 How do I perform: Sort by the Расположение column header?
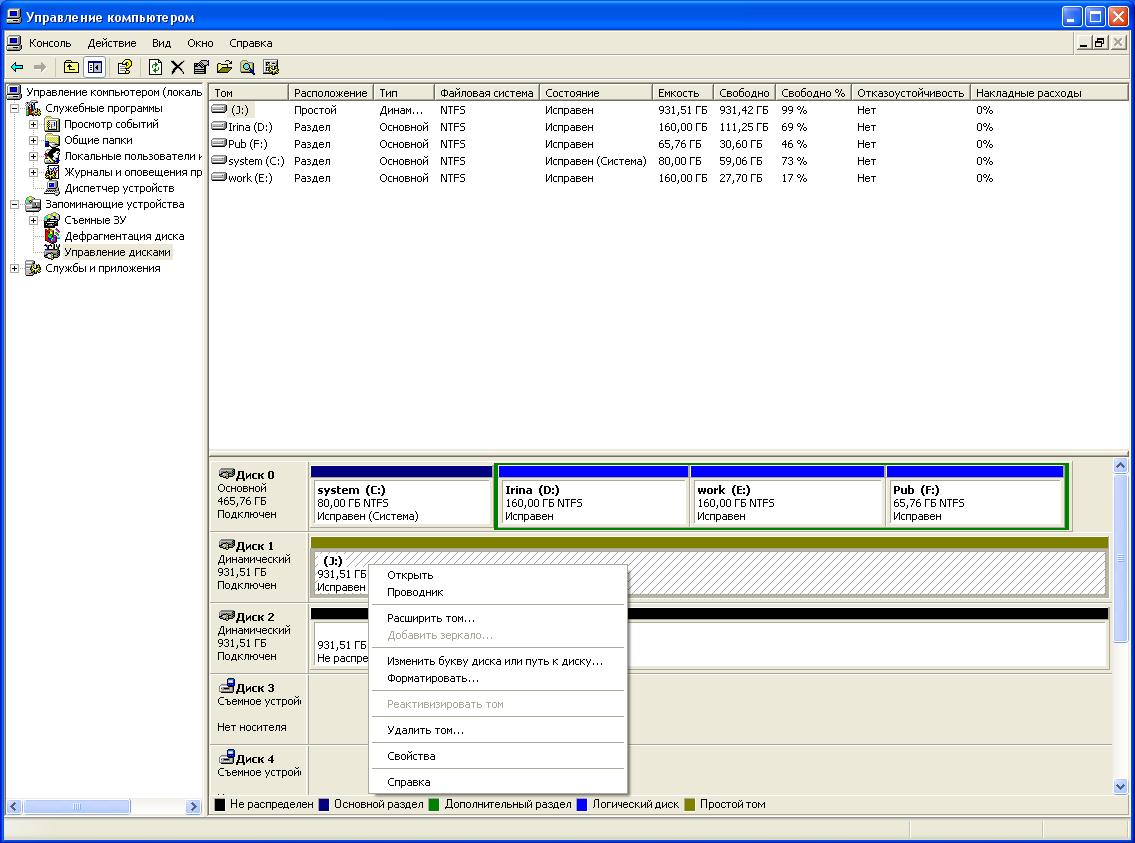[330, 93]
